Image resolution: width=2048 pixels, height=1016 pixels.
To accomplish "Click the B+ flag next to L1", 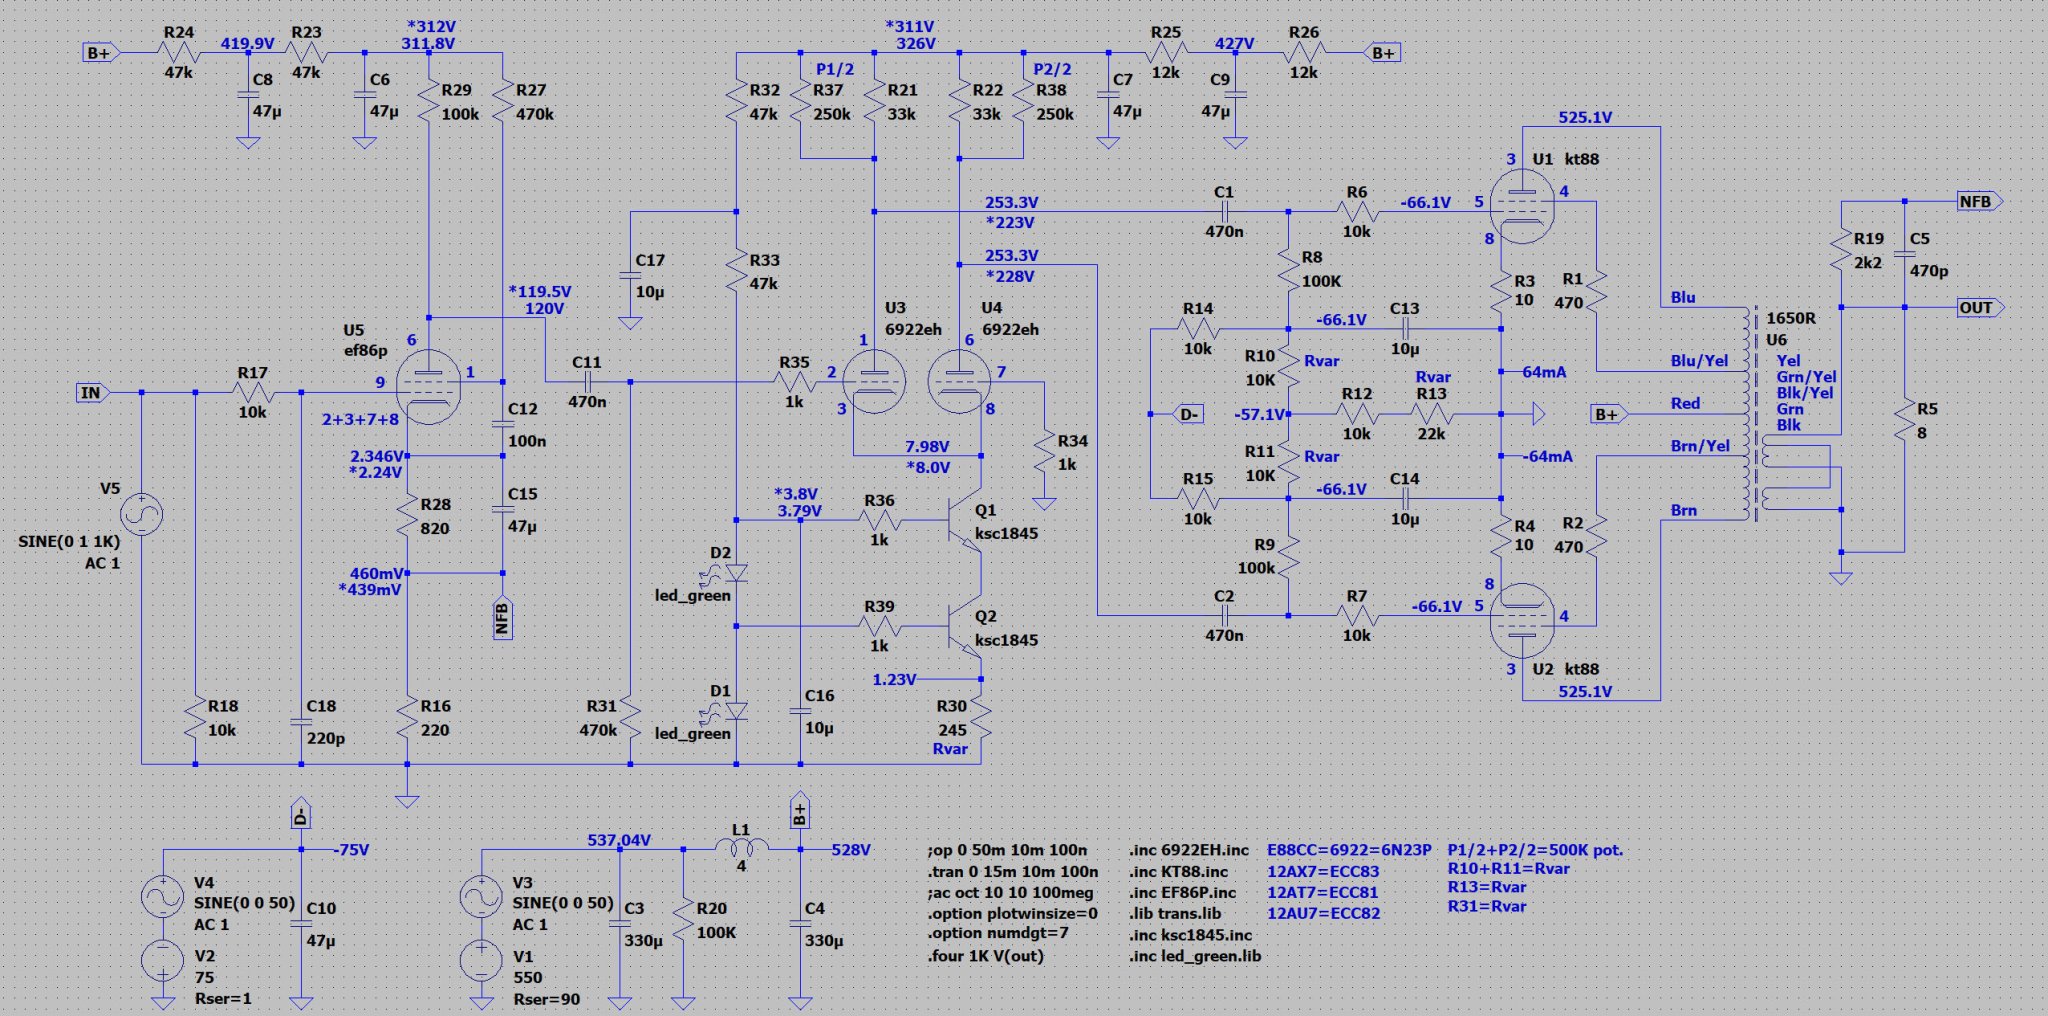I will (x=800, y=811).
